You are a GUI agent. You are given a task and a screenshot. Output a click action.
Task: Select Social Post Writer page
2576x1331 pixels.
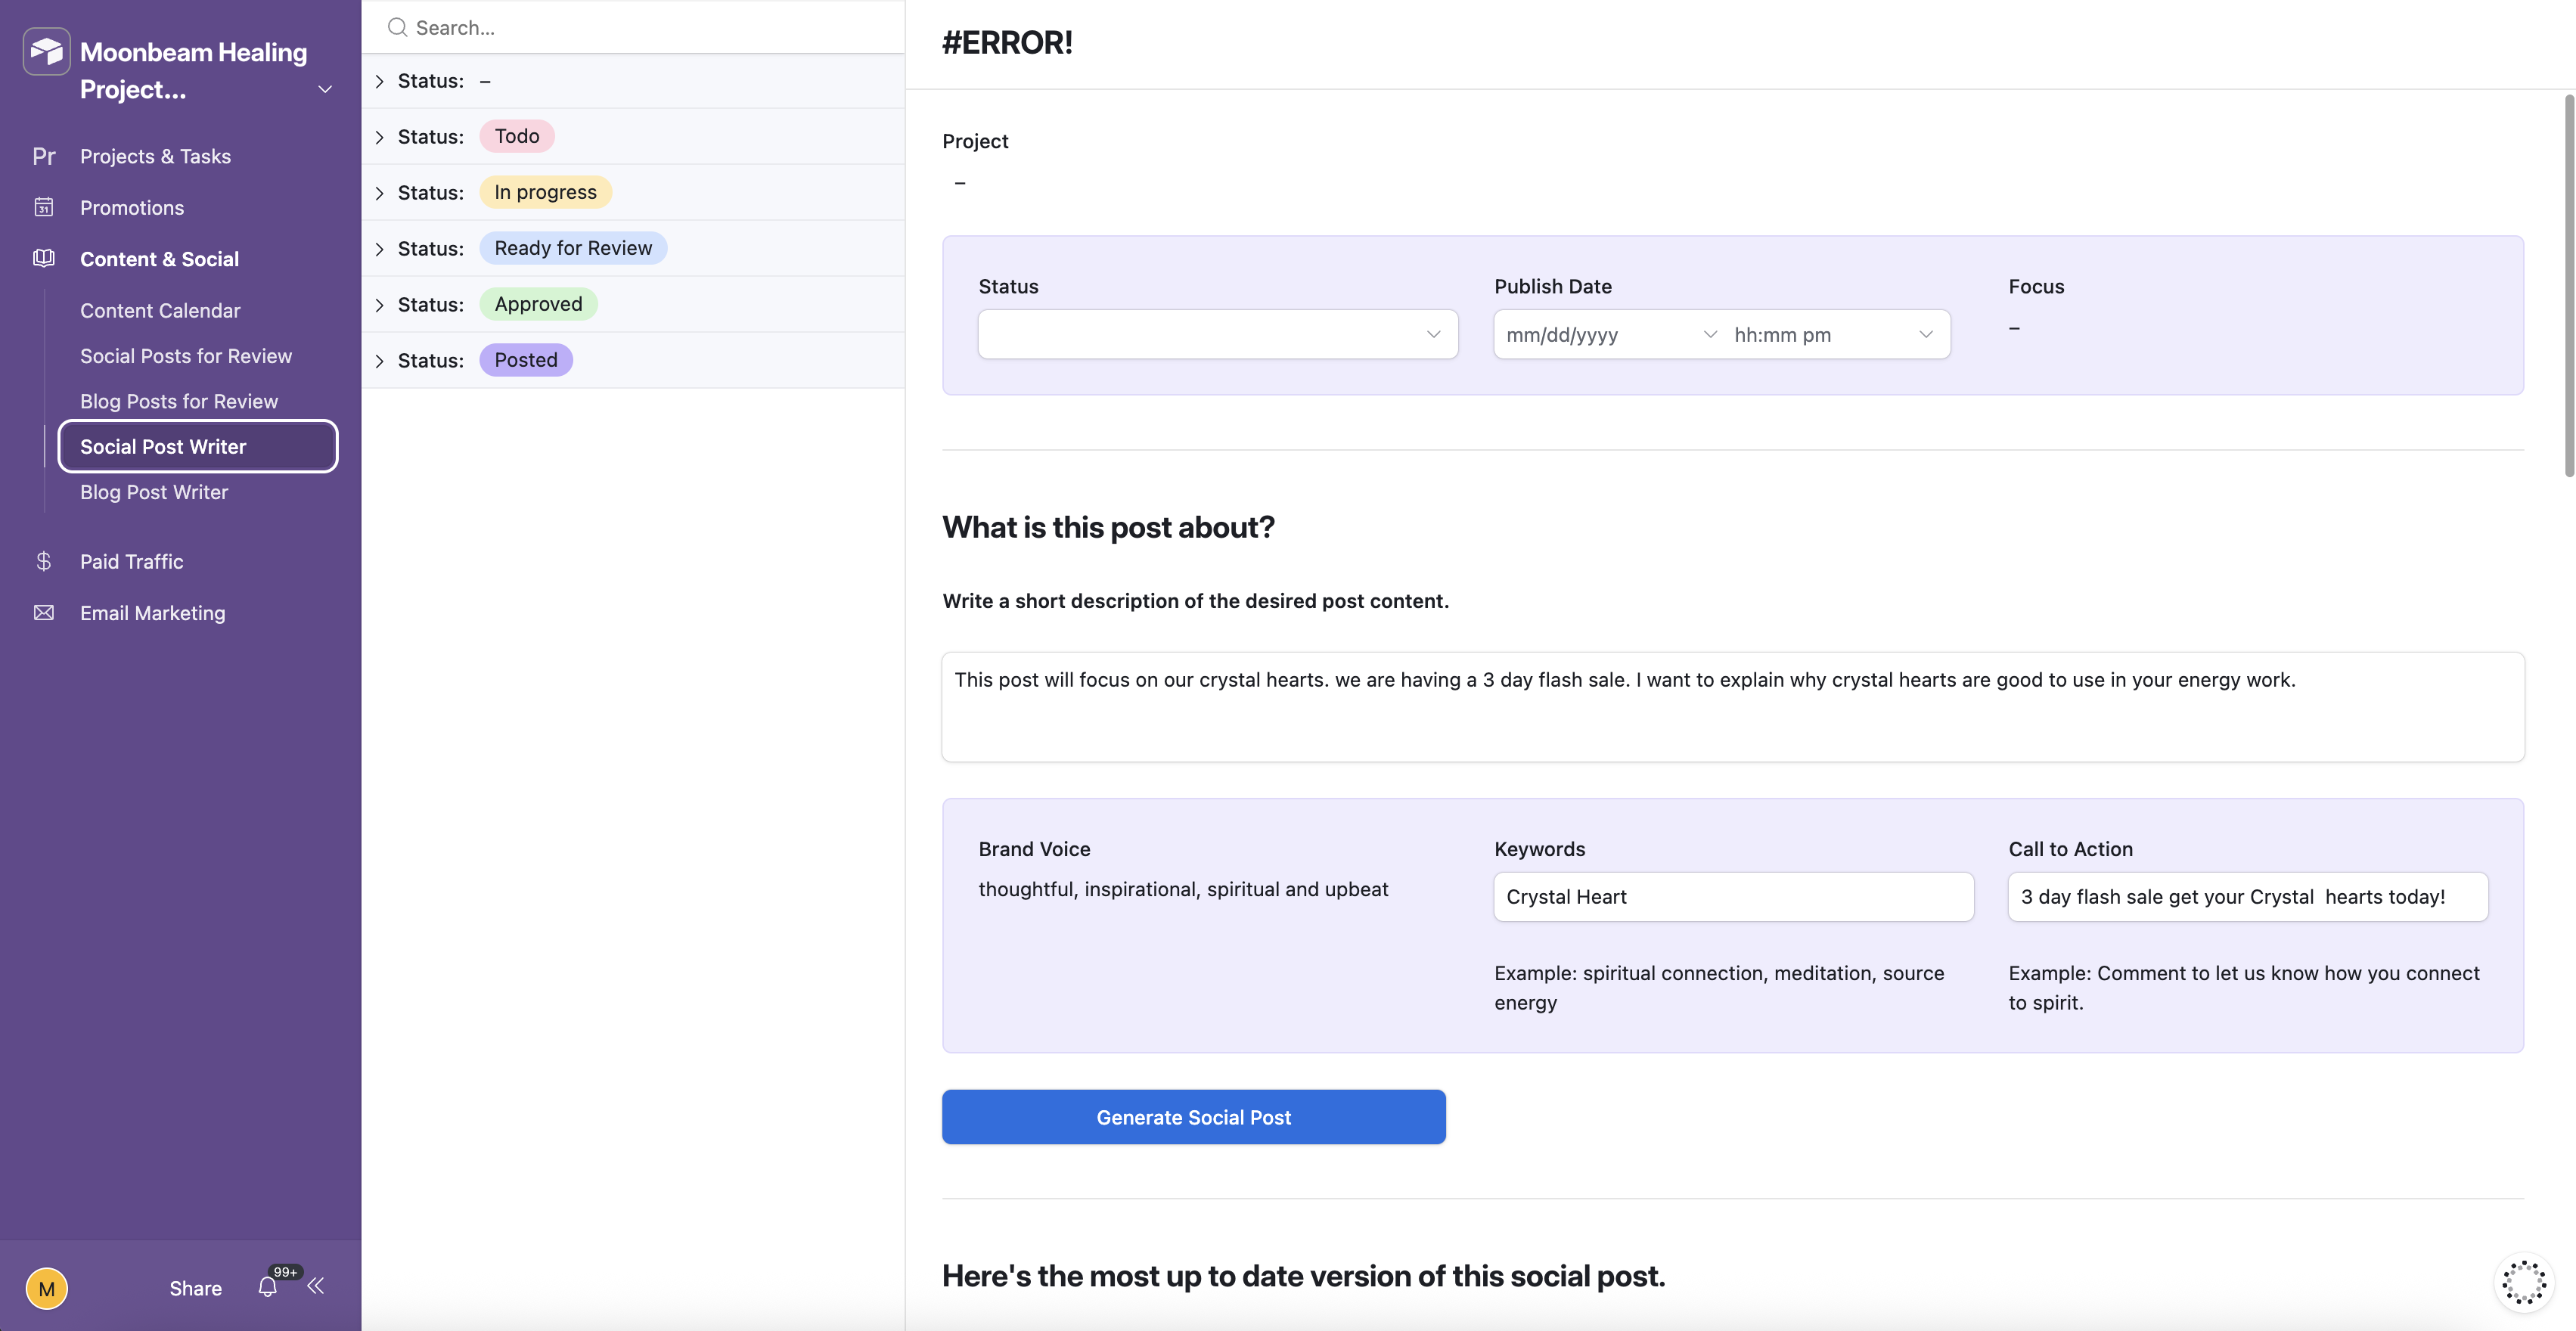(x=198, y=446)
